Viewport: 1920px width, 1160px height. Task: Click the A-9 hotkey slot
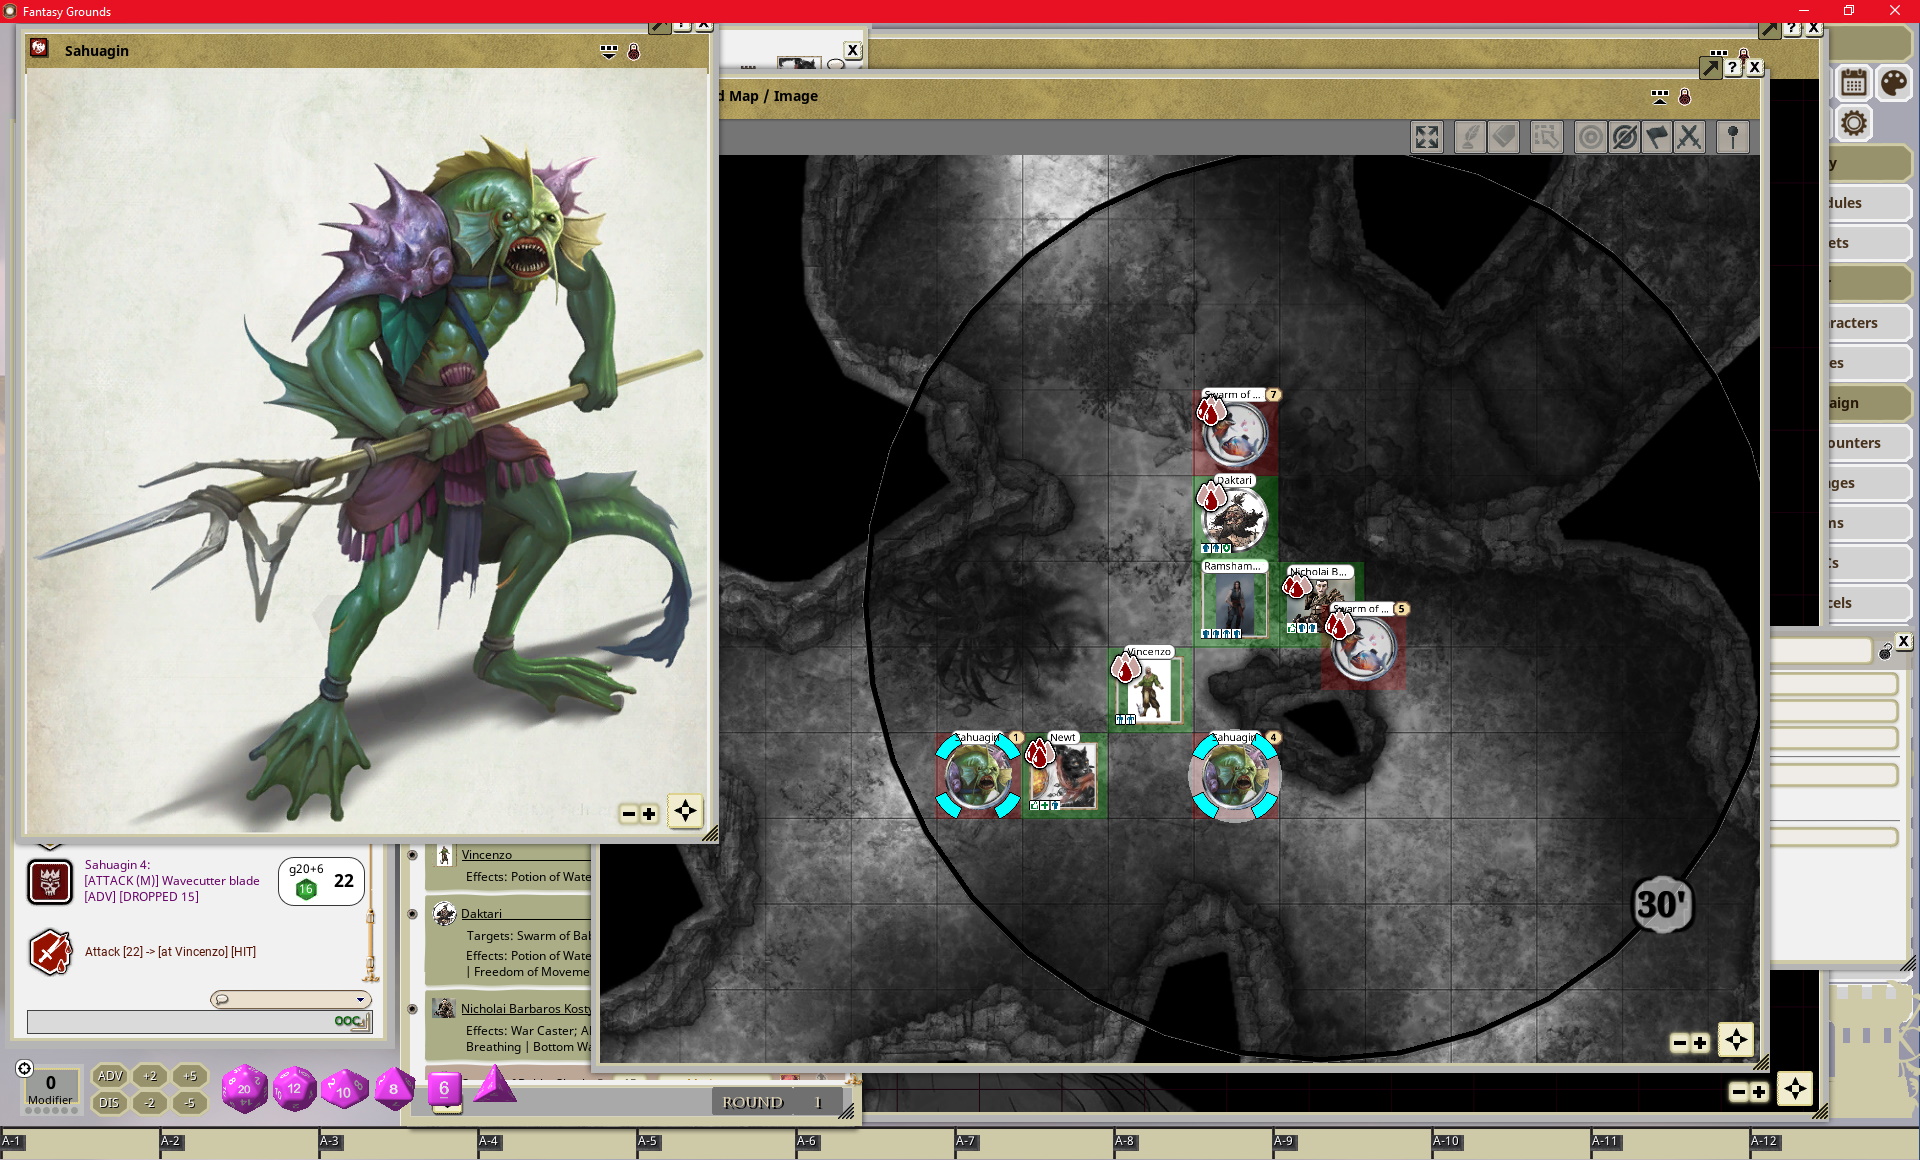pos(1351,1144)
